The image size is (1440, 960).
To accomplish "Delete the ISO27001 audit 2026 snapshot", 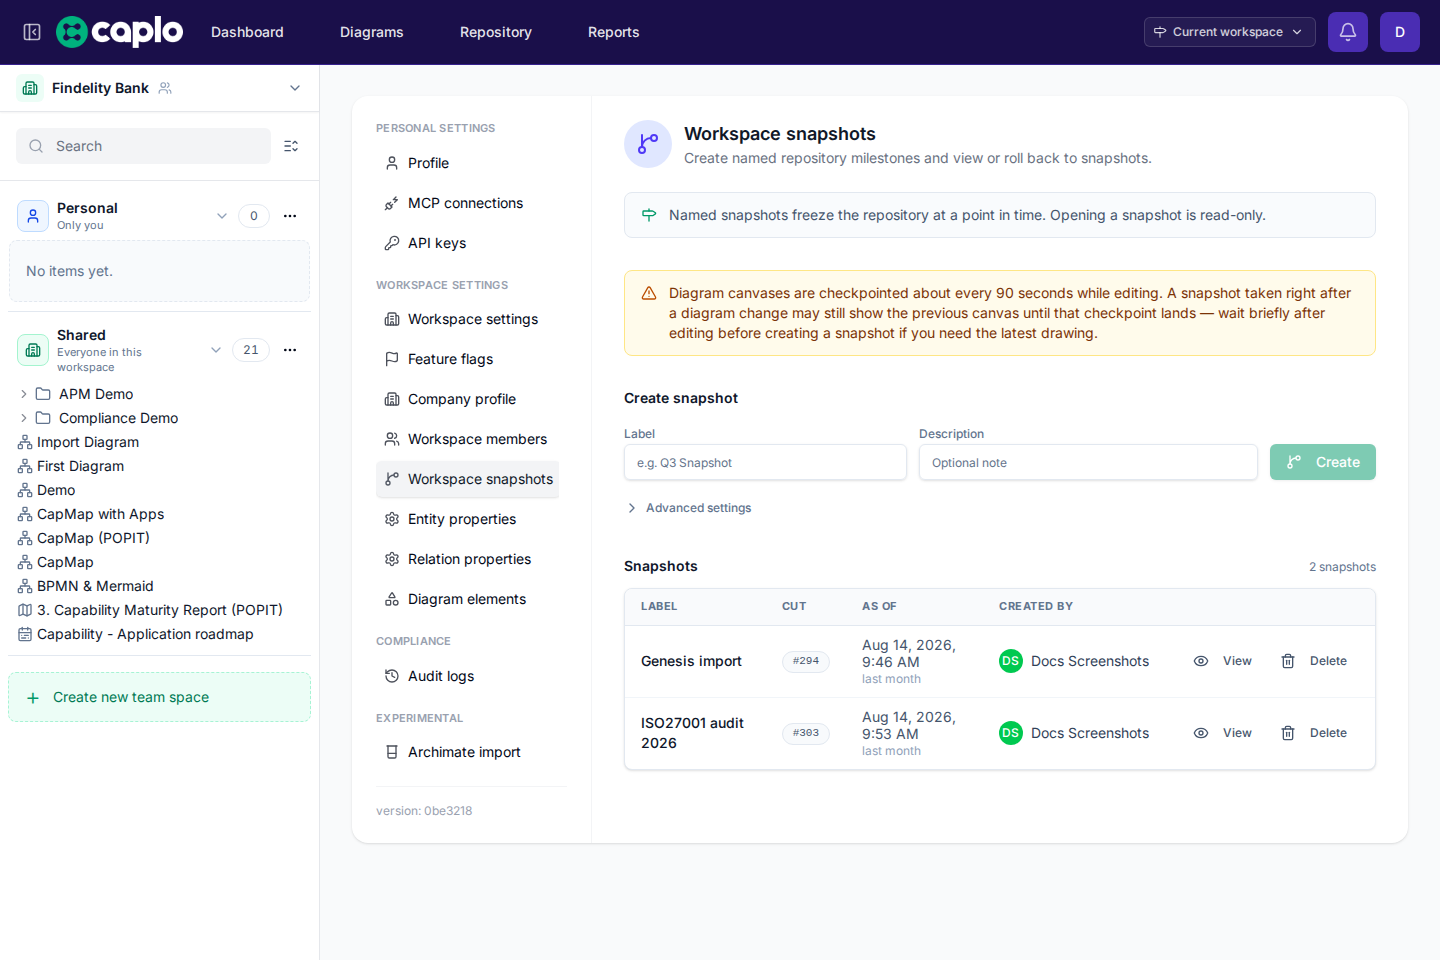I will pyautogui.click(x=1315, y=733).
